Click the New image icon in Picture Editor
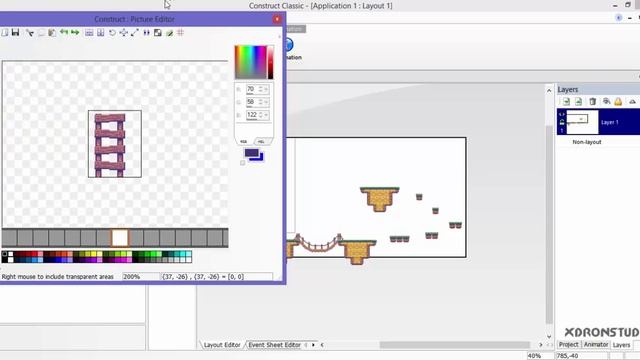 4,33
